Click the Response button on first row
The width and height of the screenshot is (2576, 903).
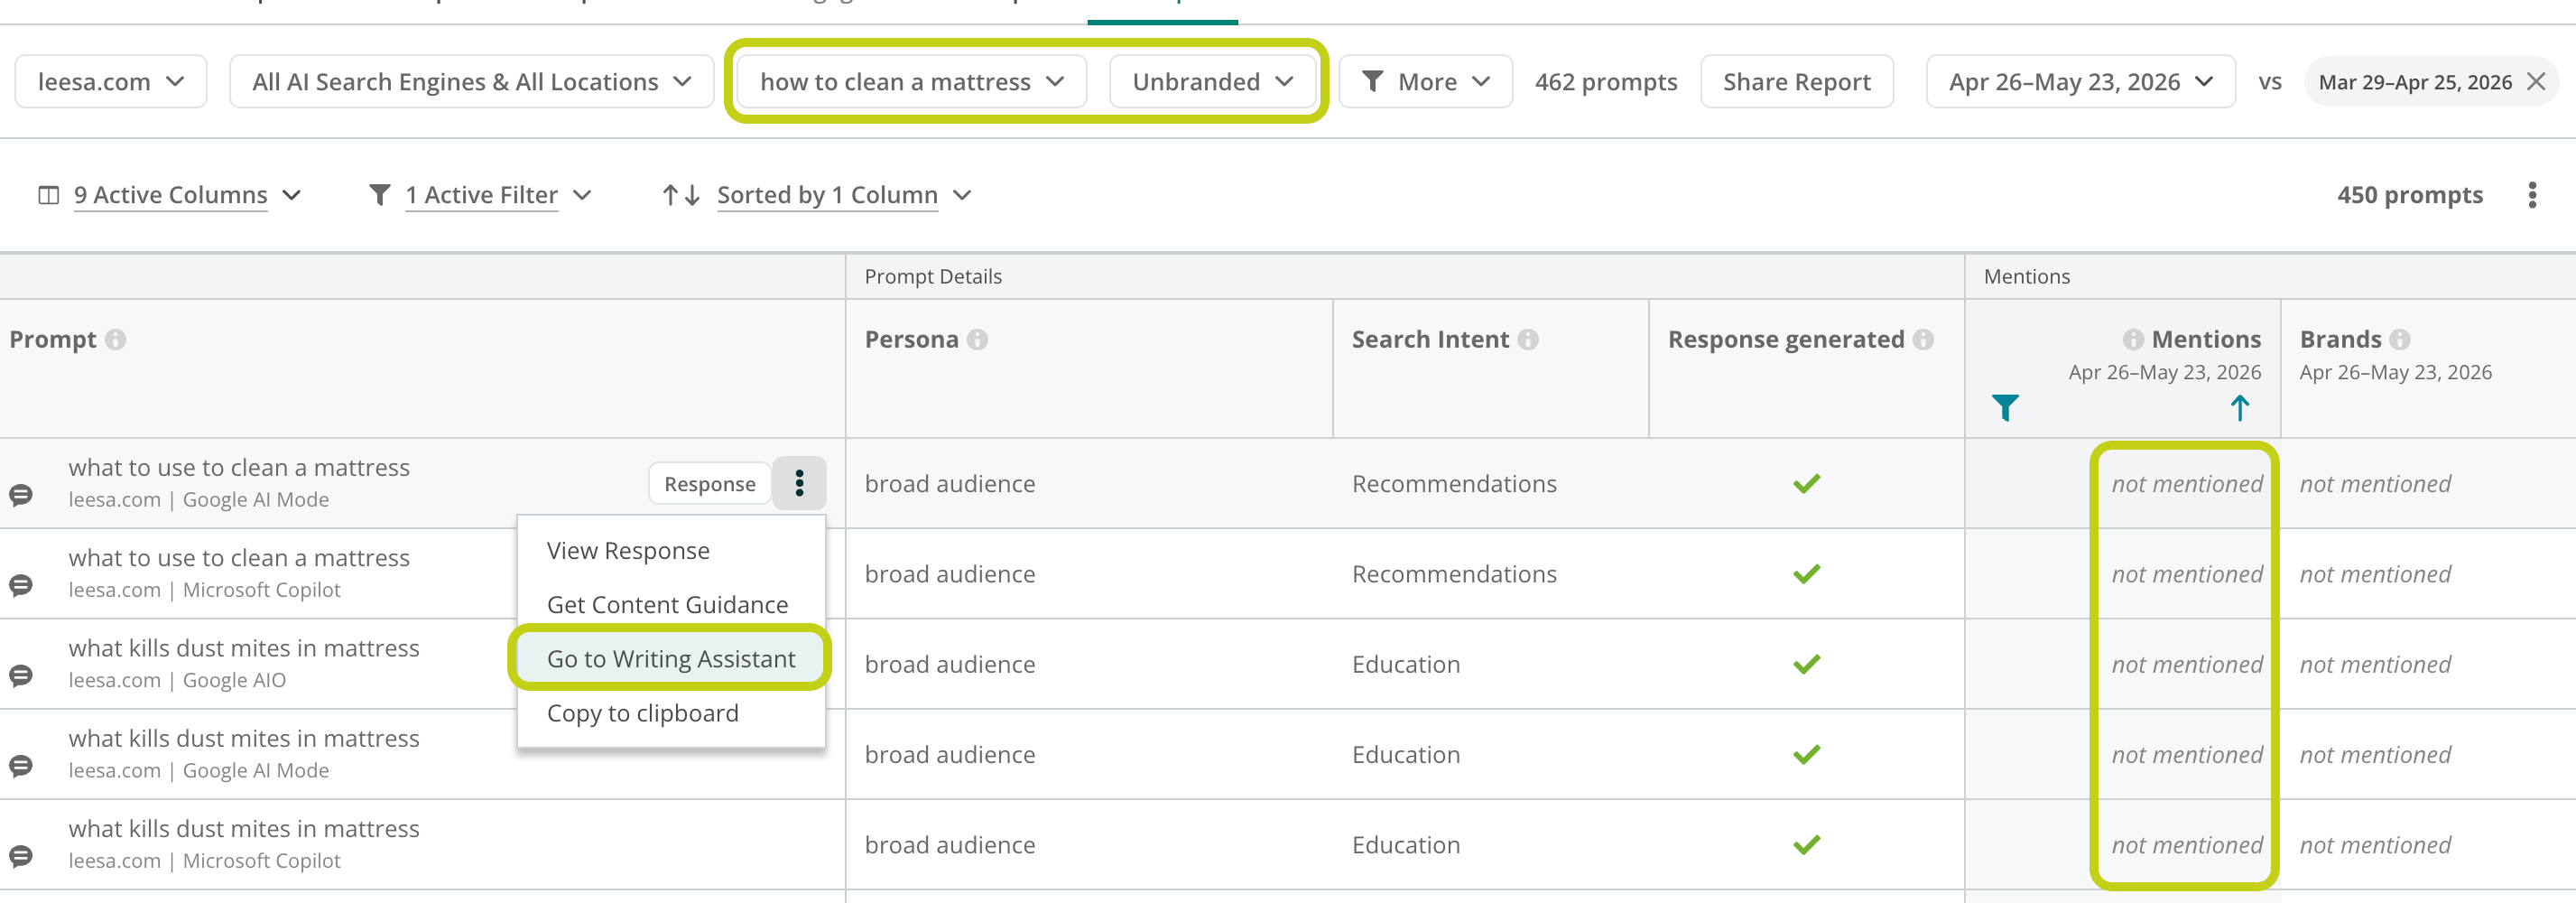(x=710, y=484)
